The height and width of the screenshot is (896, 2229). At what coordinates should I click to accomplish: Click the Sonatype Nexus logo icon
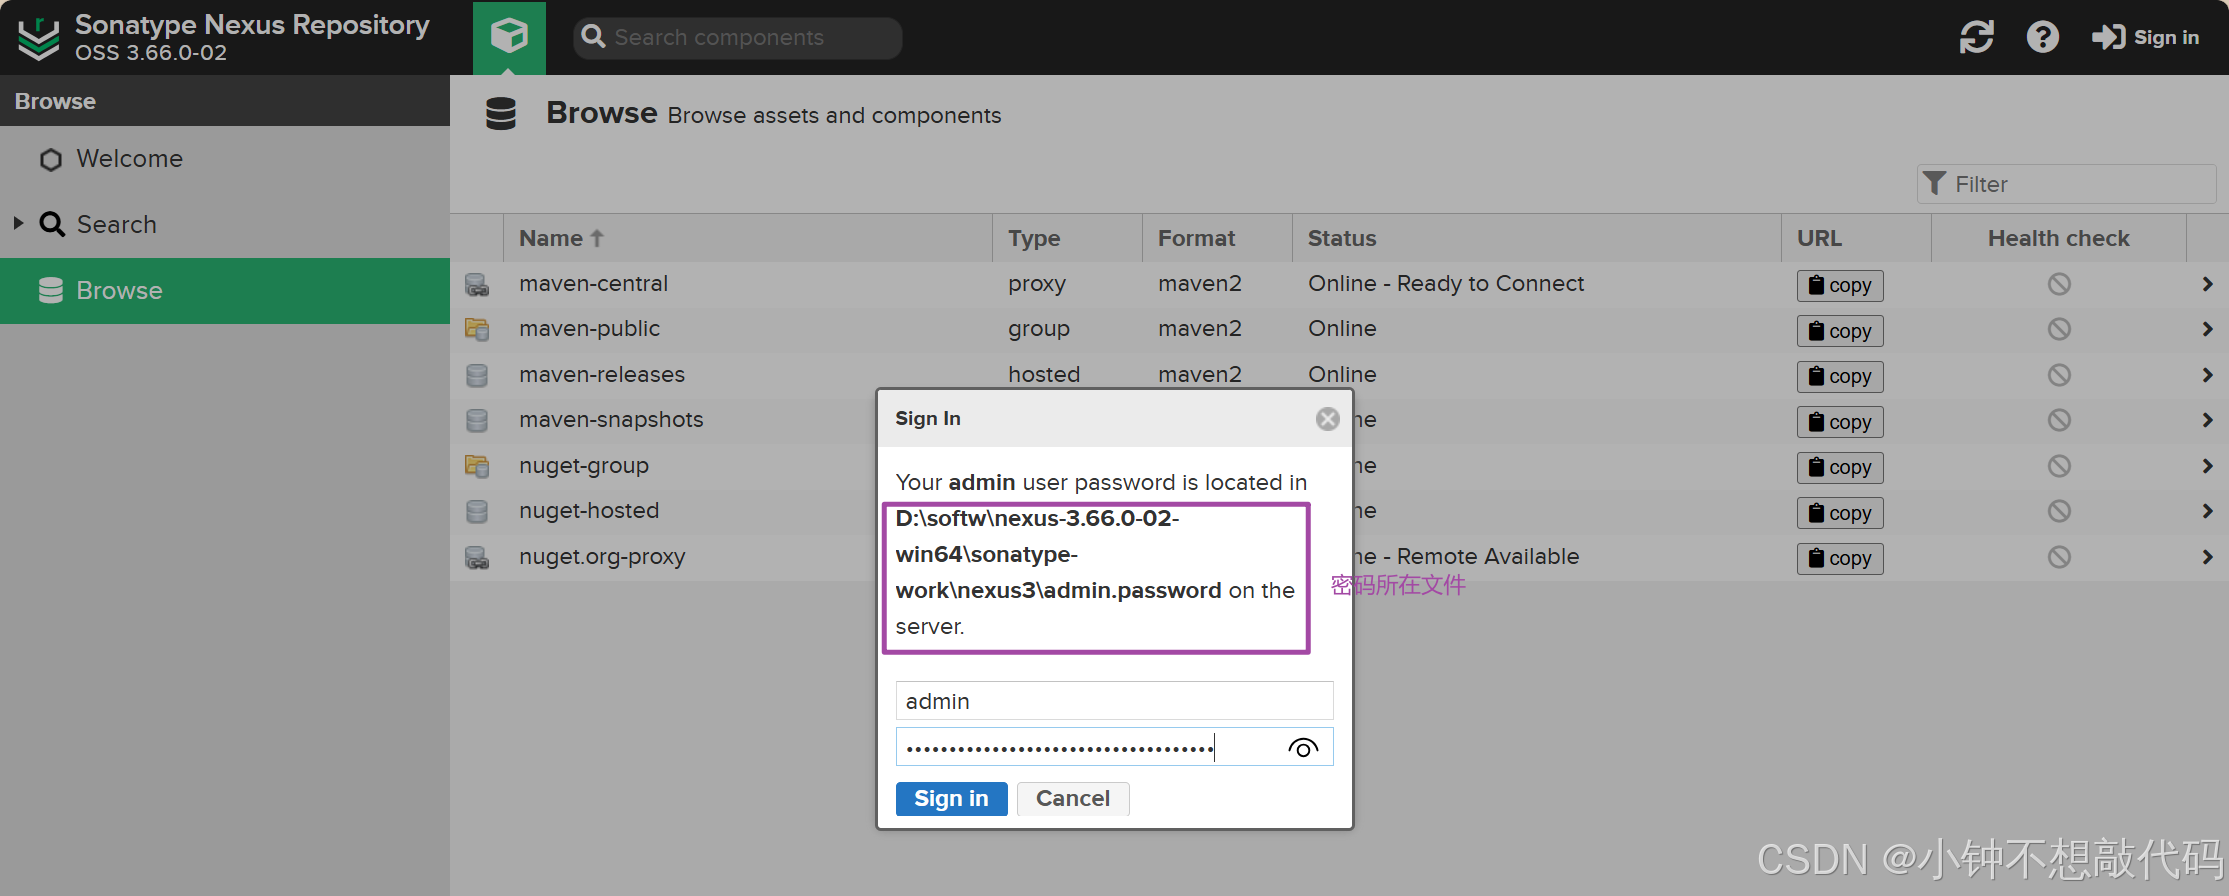(x=39, y=38)
